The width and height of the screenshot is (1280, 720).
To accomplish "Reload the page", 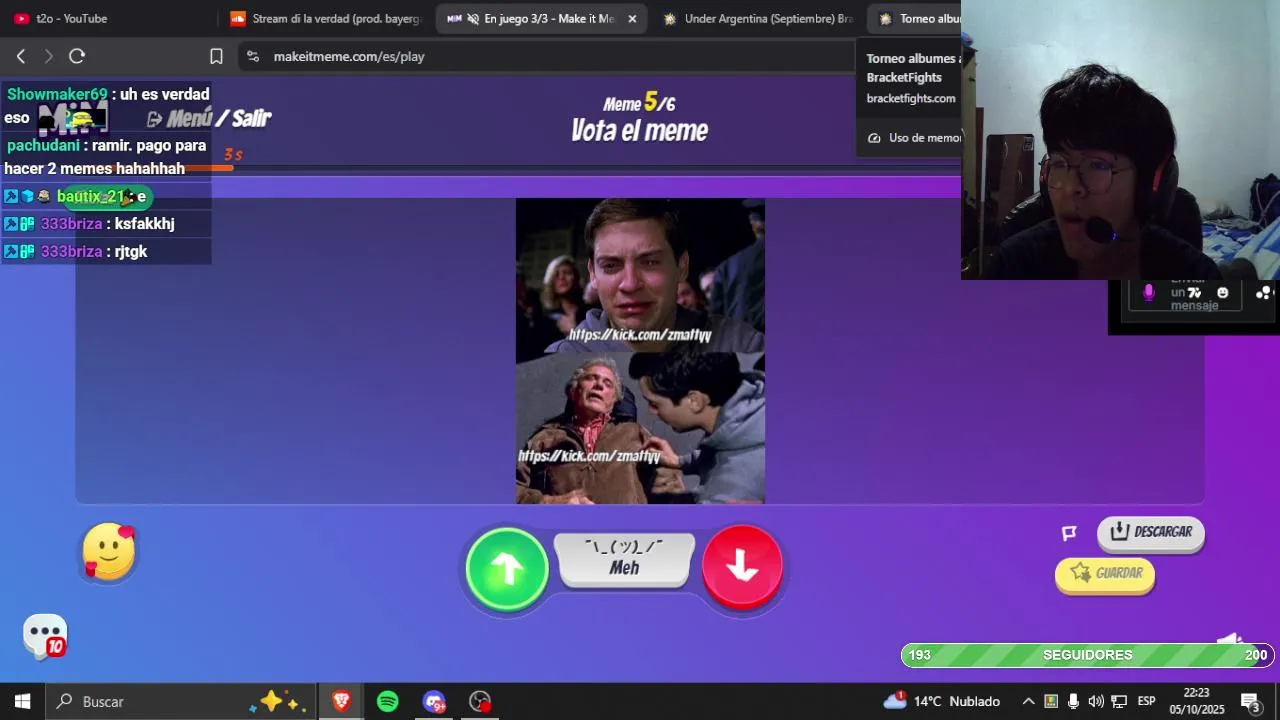I will [77, 56].
